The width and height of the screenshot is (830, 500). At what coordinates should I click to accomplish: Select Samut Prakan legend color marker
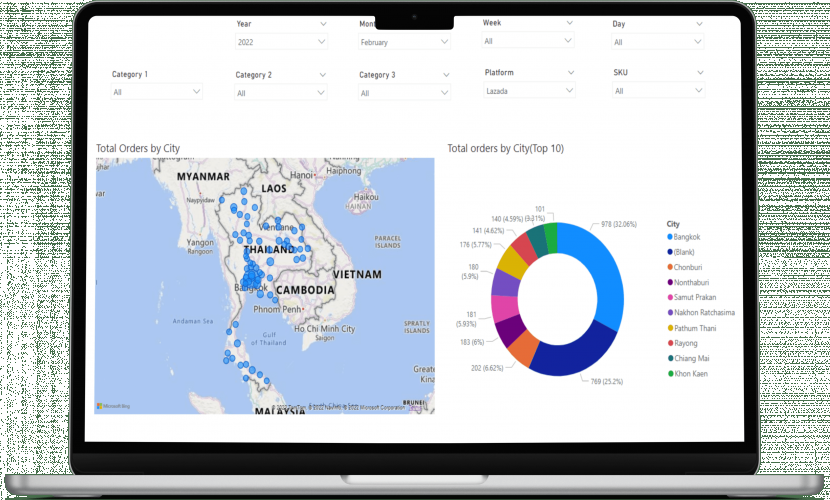pyautogui.click(x=670, y=297)
